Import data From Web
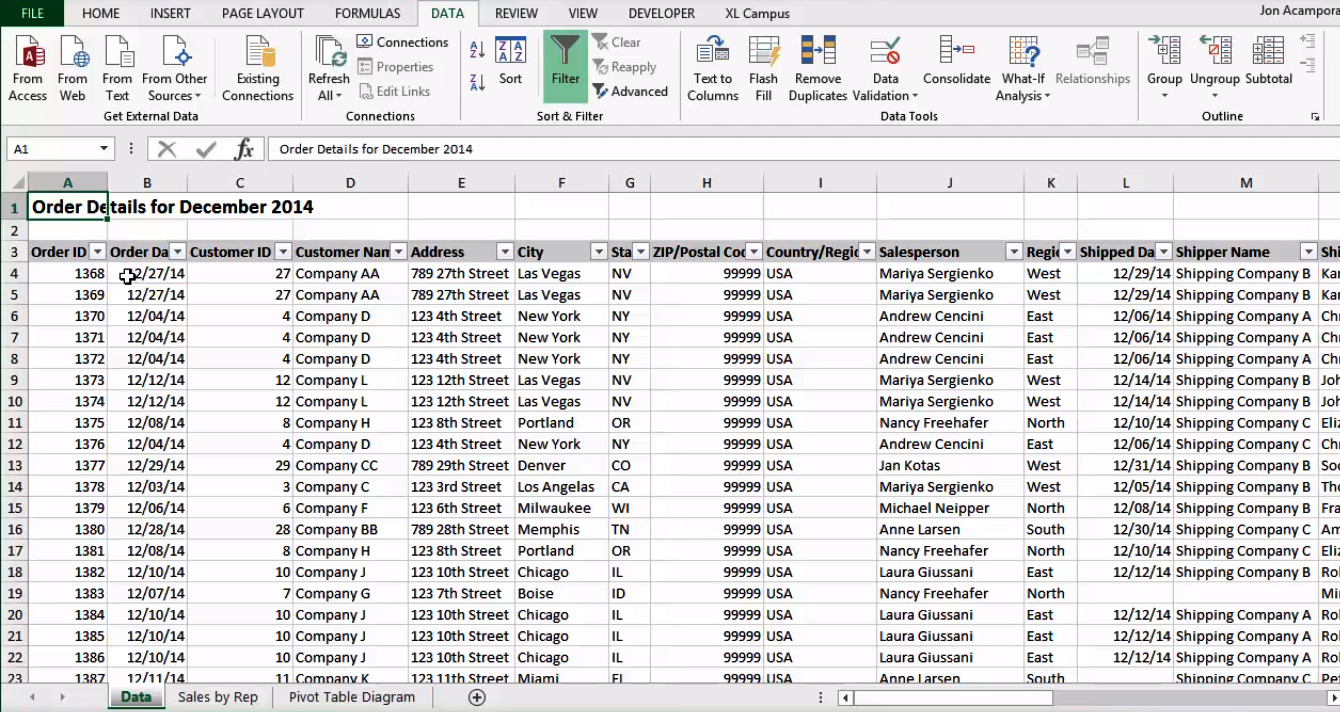 pos(72,68)
